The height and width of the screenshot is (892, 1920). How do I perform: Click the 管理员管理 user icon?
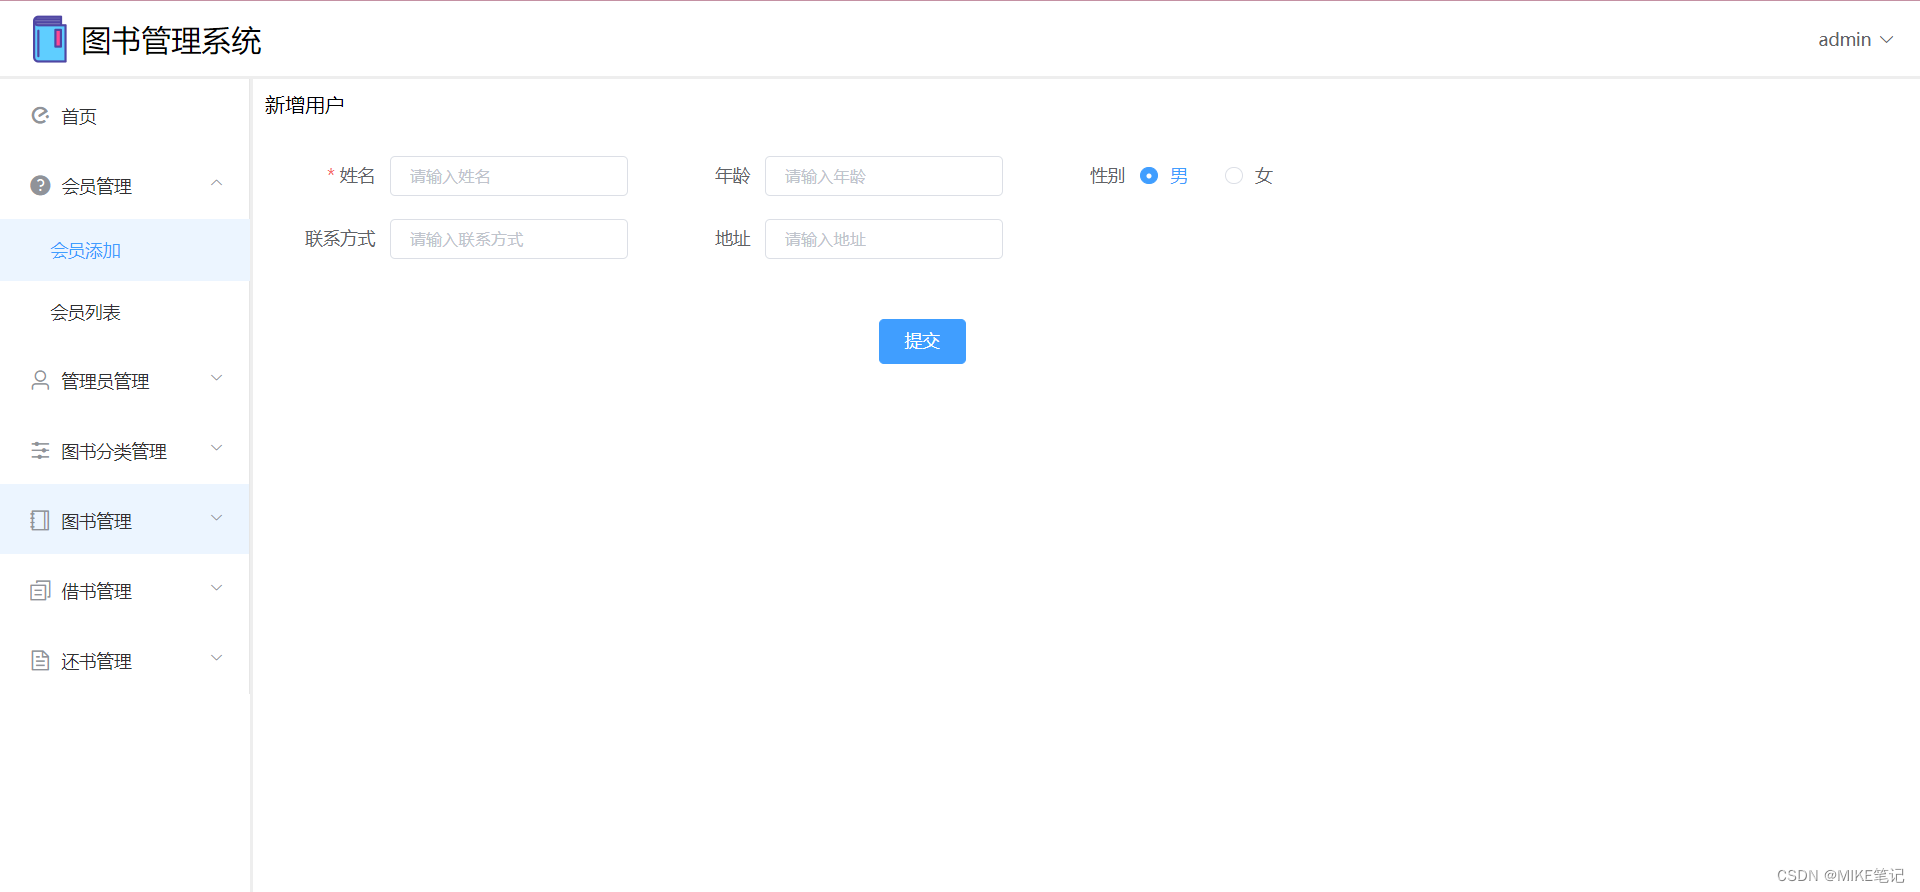pos(40,380)
